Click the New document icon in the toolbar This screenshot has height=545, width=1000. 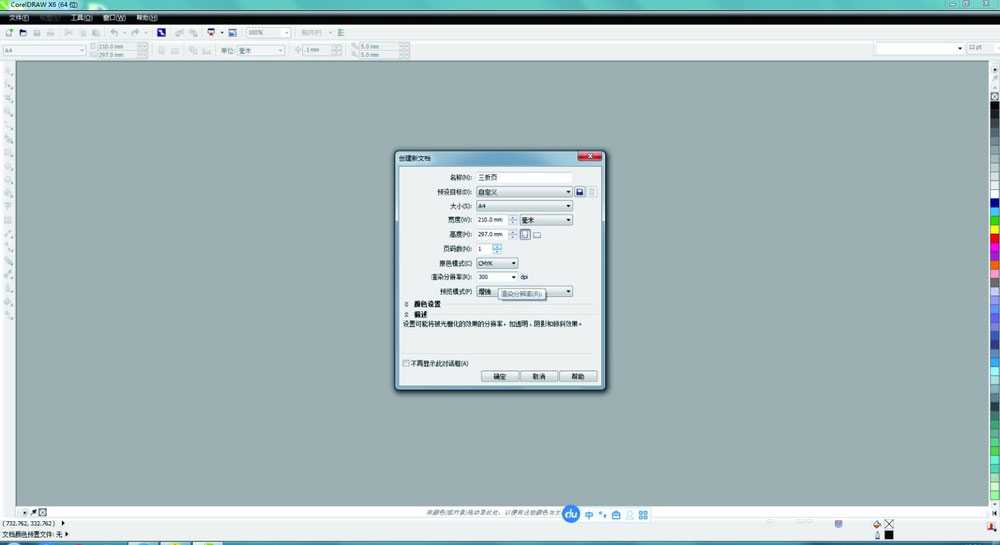9,33
